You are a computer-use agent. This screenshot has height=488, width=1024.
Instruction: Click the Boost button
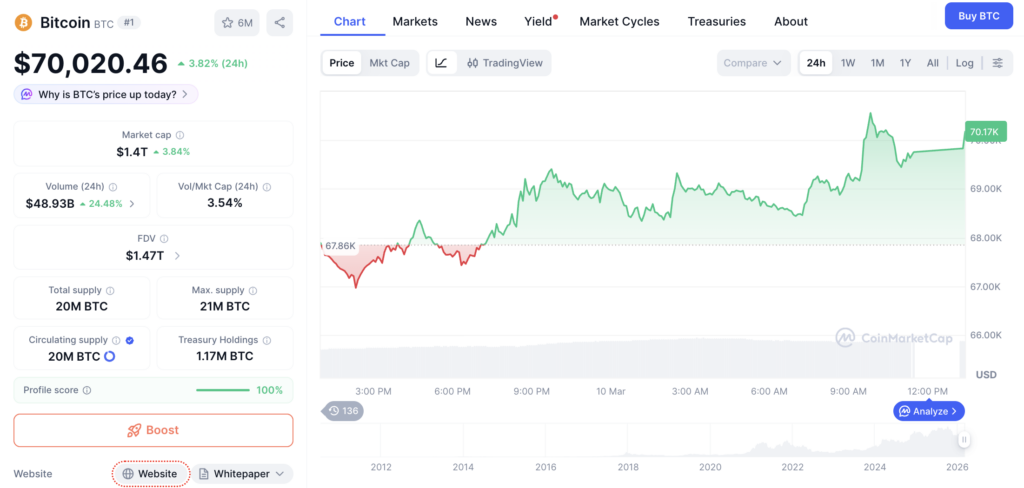(153, 430)
